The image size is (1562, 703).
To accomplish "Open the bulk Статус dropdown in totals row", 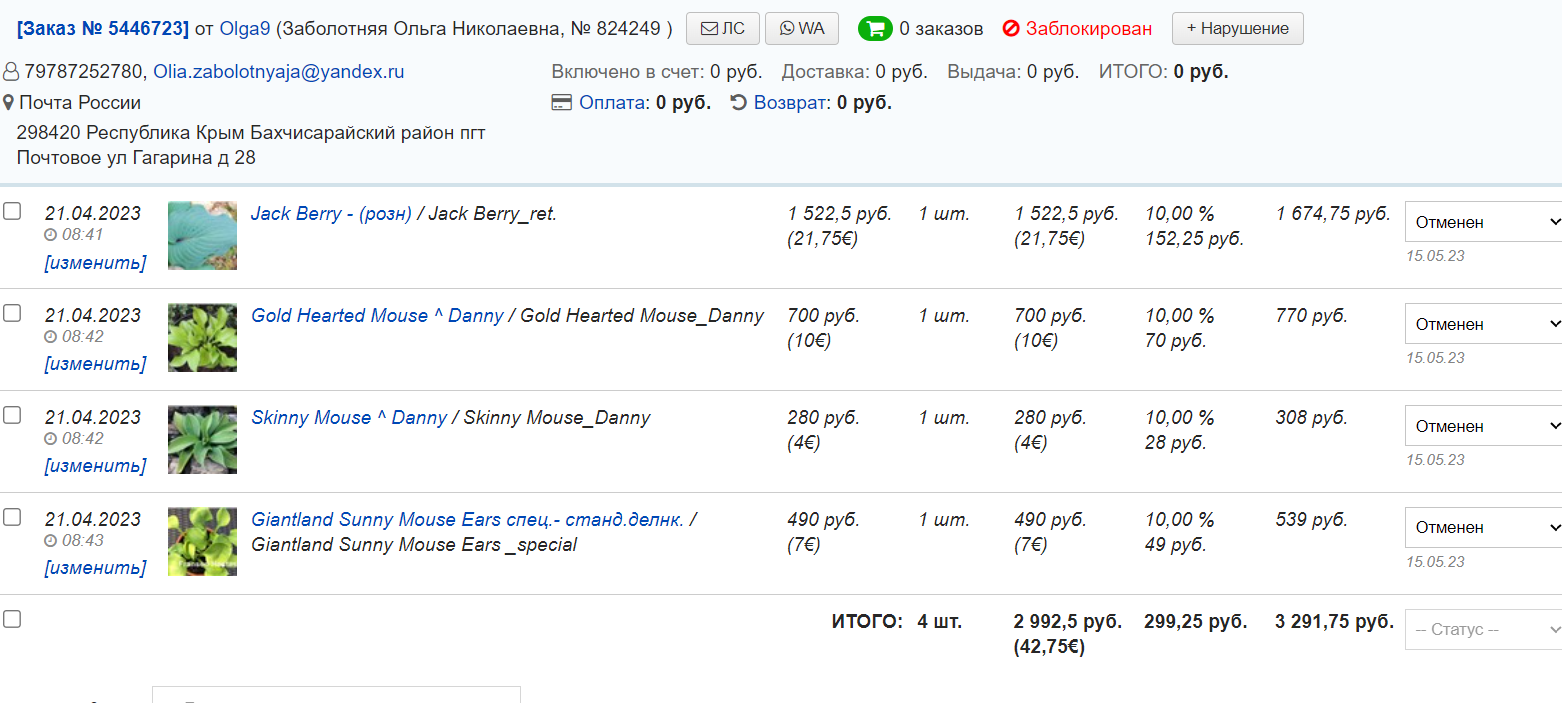I will (x=1483, y=630).
